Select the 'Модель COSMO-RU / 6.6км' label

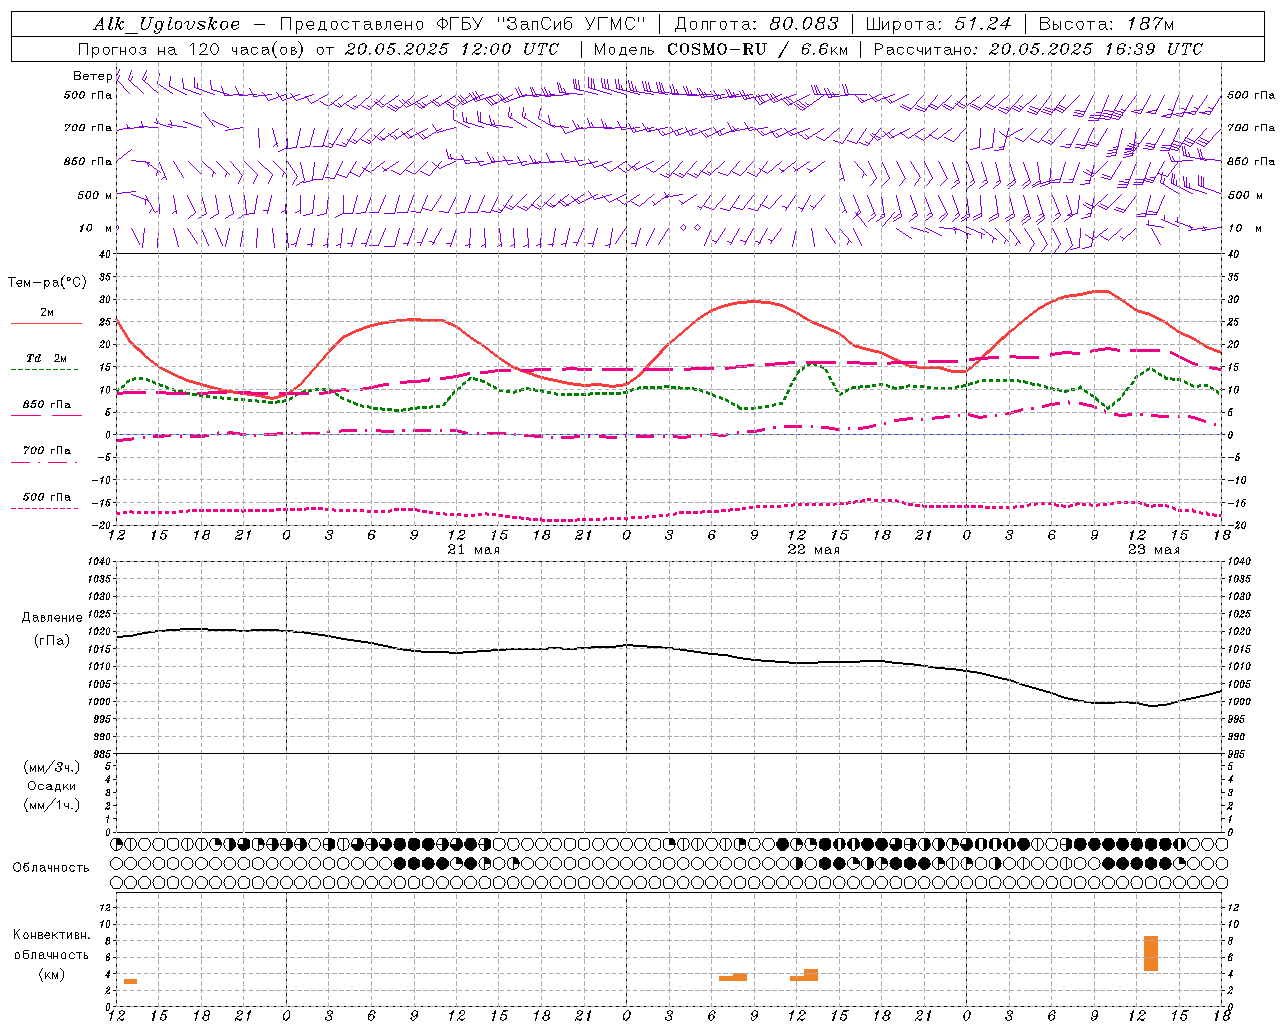pos(720,49)
